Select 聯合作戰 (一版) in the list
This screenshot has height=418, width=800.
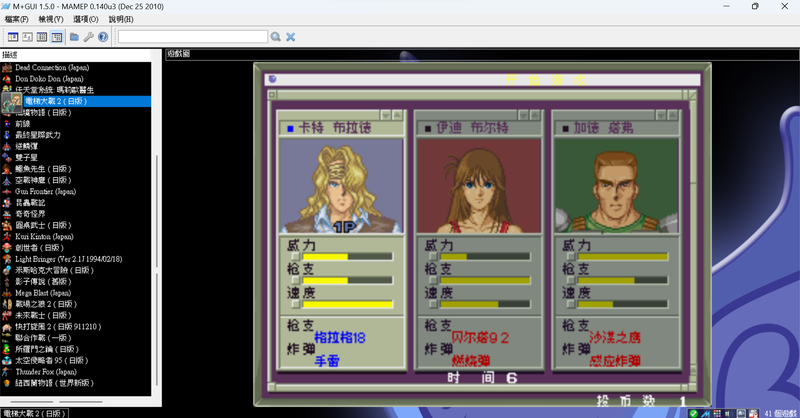point(76,338)
